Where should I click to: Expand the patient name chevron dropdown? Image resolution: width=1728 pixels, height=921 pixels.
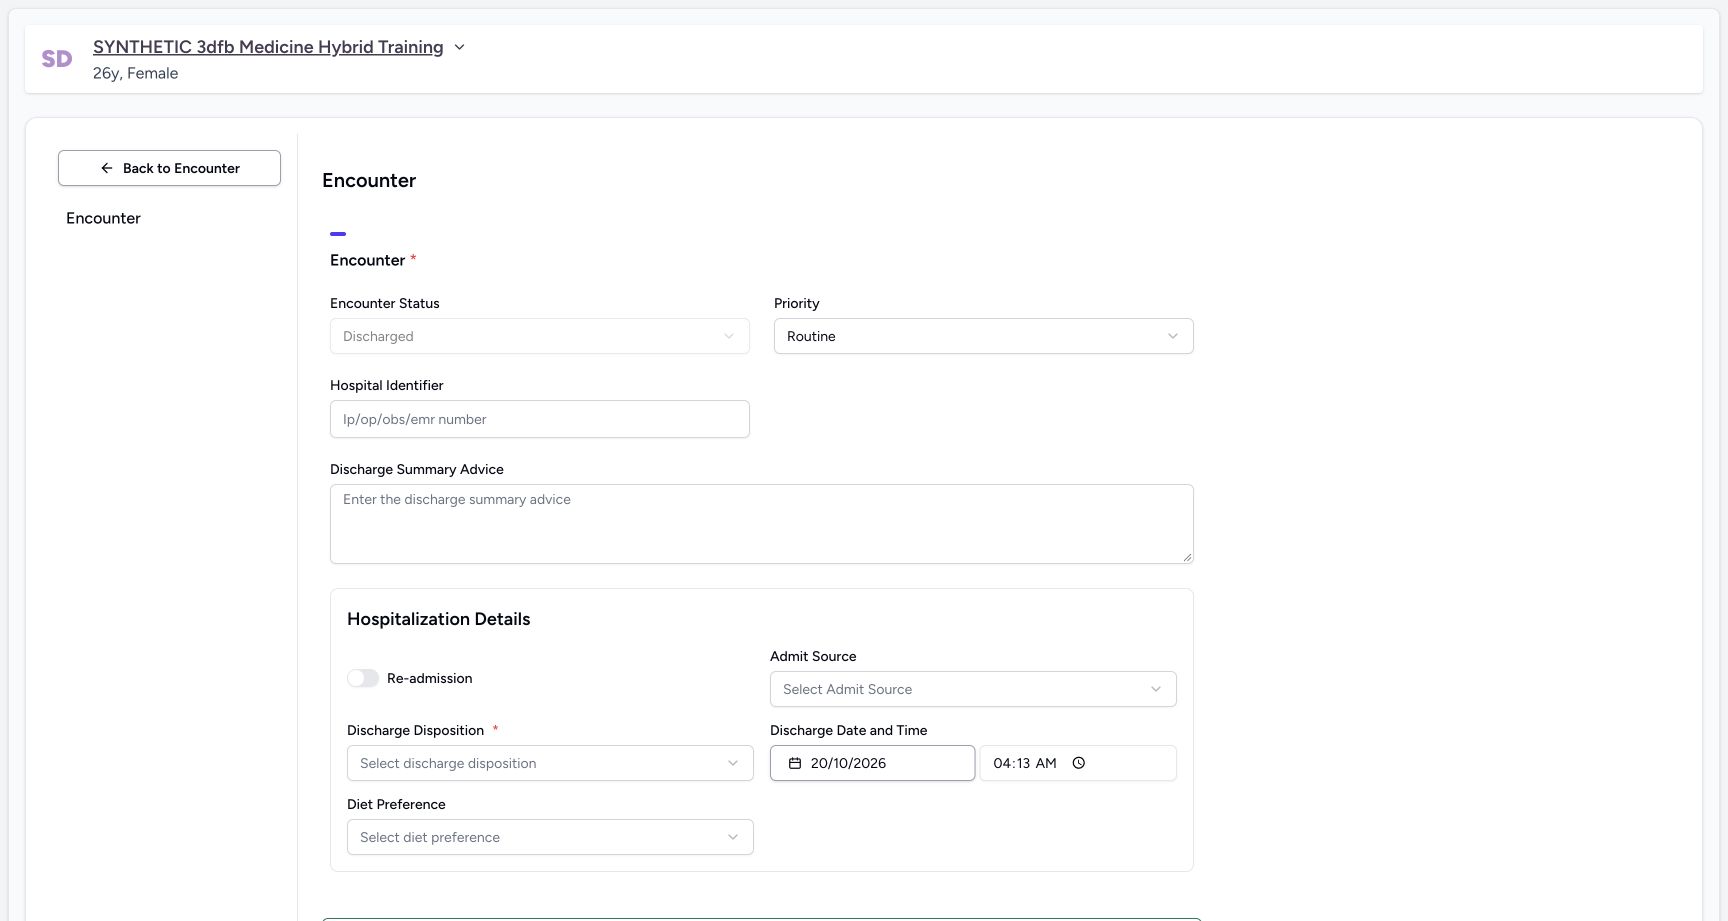point(459,47)
